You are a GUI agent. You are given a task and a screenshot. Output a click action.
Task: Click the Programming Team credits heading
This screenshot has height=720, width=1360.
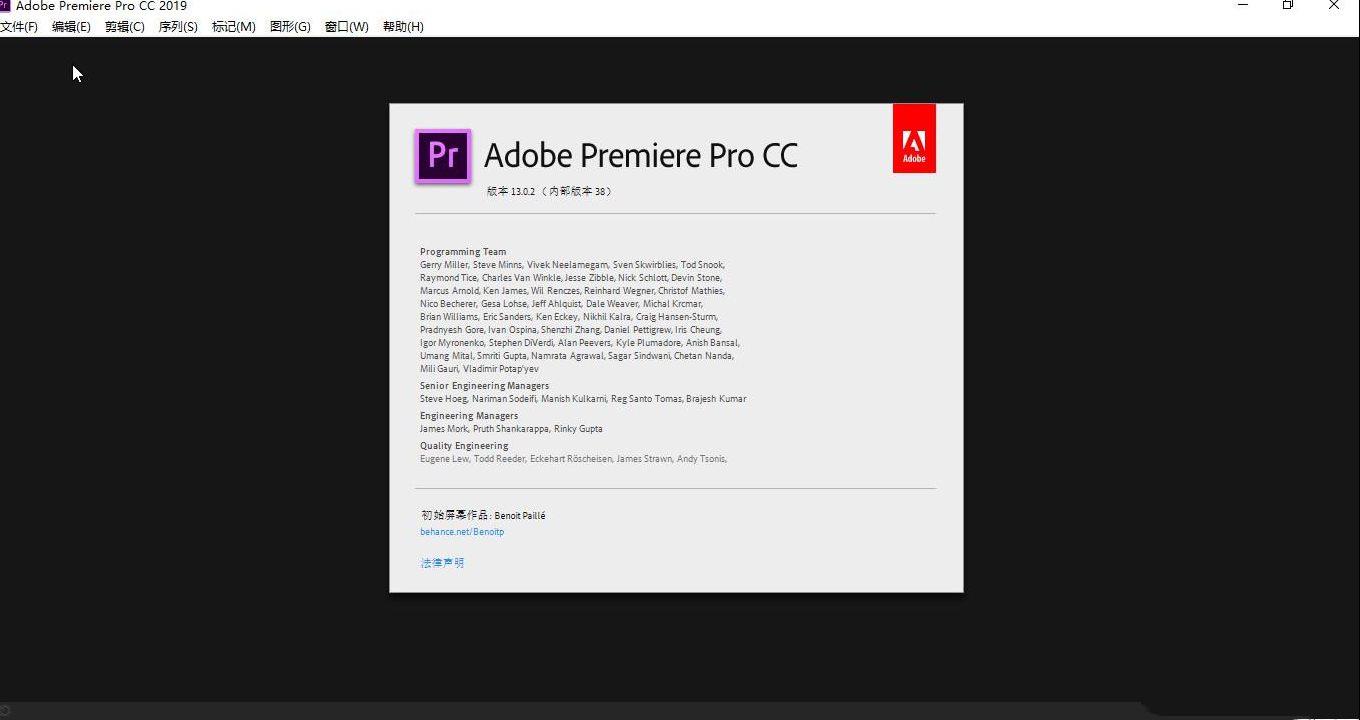pyautogui.click(x=463, y=252)
